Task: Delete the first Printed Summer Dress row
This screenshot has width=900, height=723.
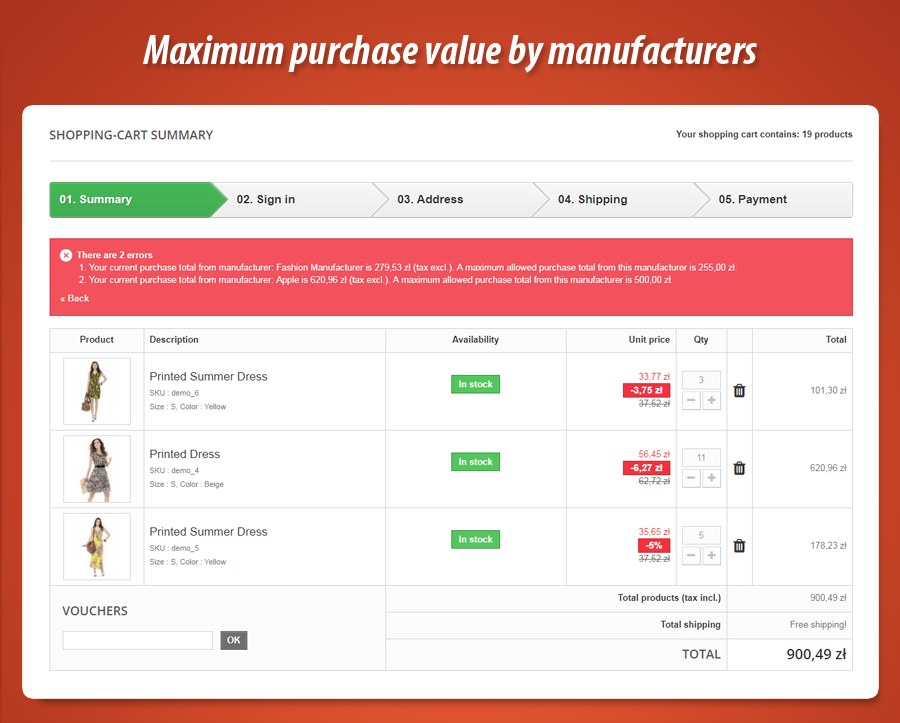Action: (x=739, y=391)
